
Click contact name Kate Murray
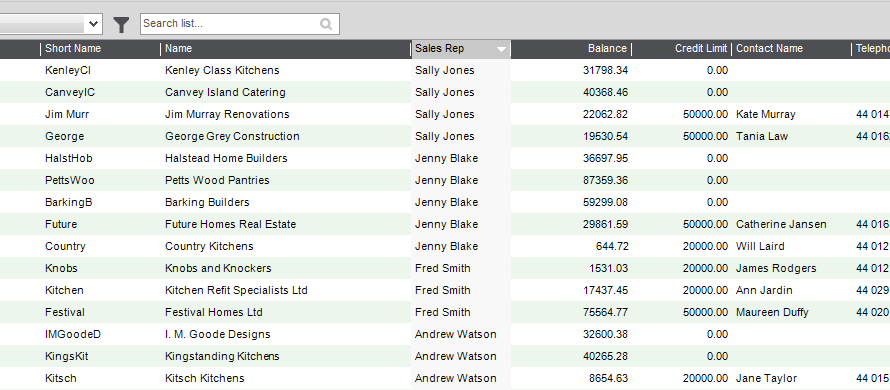click(x=766, y=114)
